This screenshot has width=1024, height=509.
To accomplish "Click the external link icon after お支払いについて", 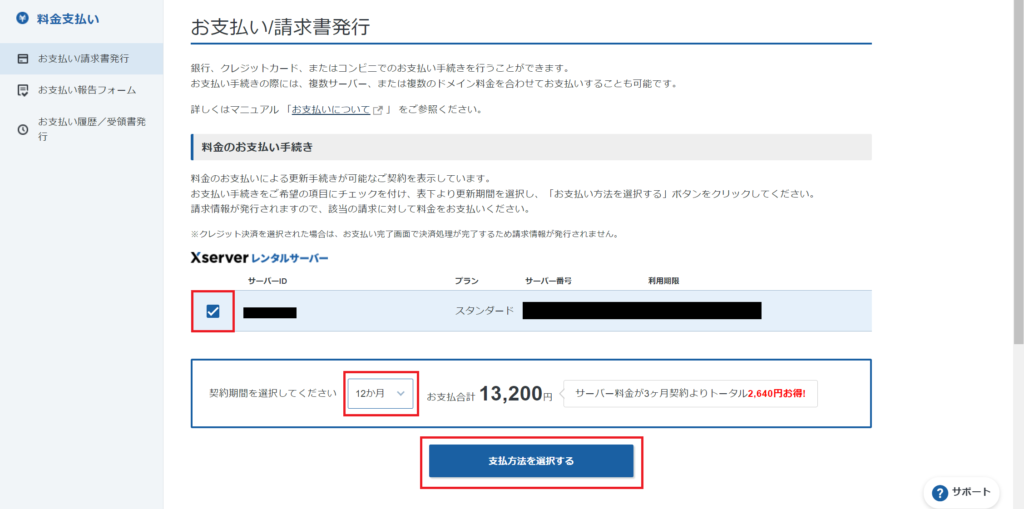I will click(x=377, y=110).
